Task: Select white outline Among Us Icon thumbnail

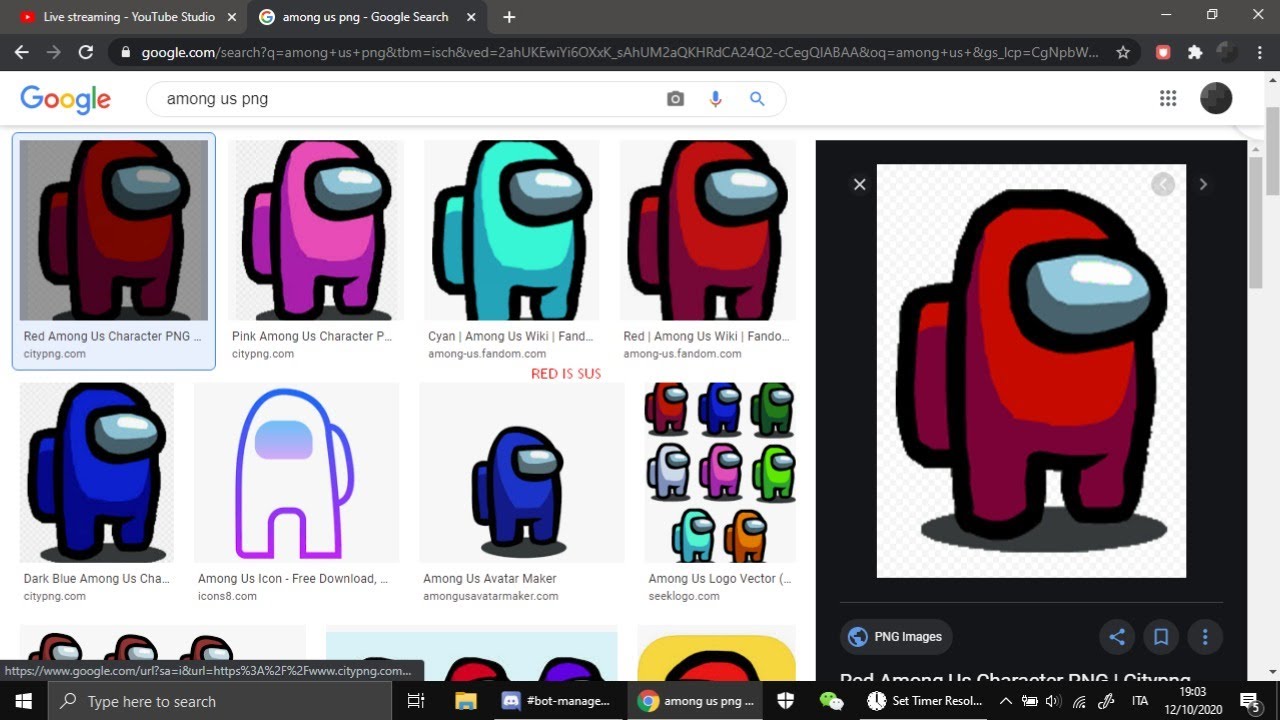Action: [296, 472]
